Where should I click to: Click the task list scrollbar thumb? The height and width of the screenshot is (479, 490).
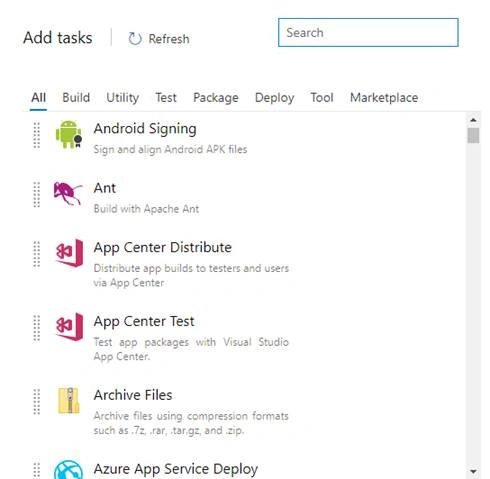click(473, 135)
